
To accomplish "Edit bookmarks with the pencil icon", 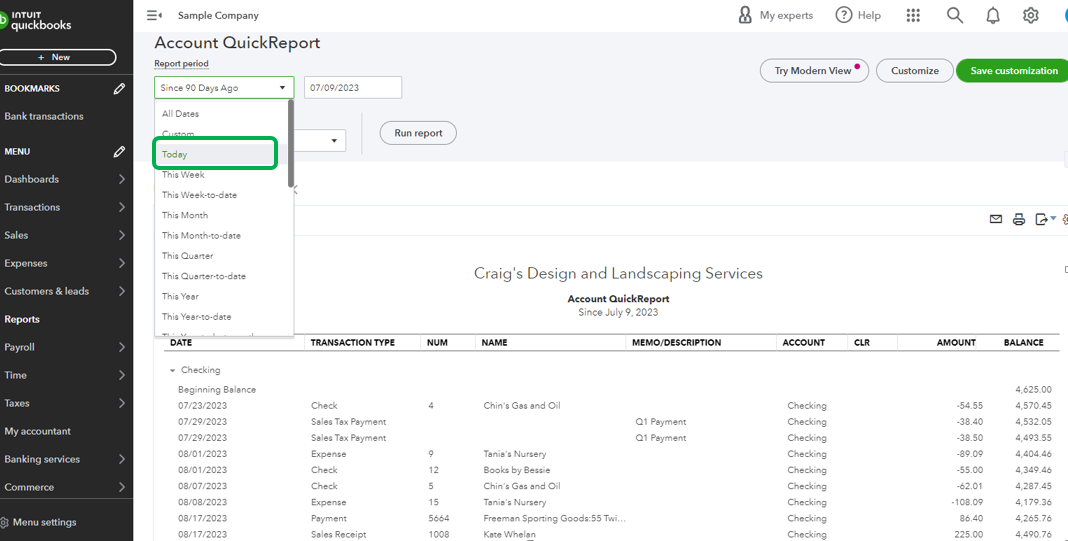I will pos(119,89).
